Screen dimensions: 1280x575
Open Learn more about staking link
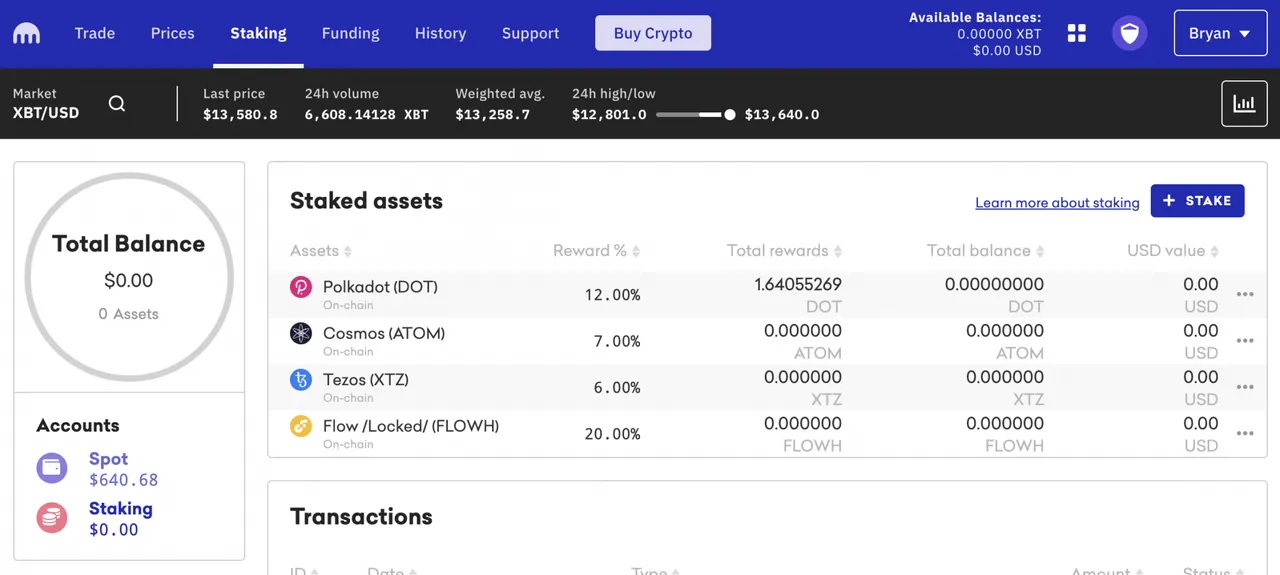coord(1057,203)
